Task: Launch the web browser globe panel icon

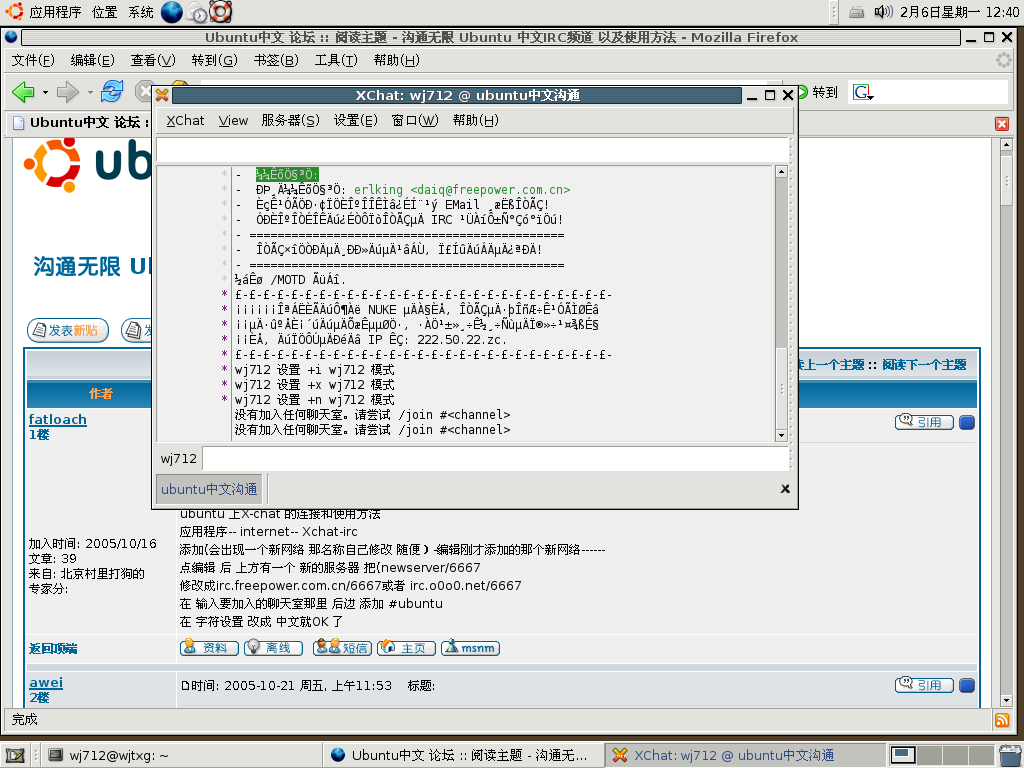Action: pyautogui.click(x=172, y=12)
